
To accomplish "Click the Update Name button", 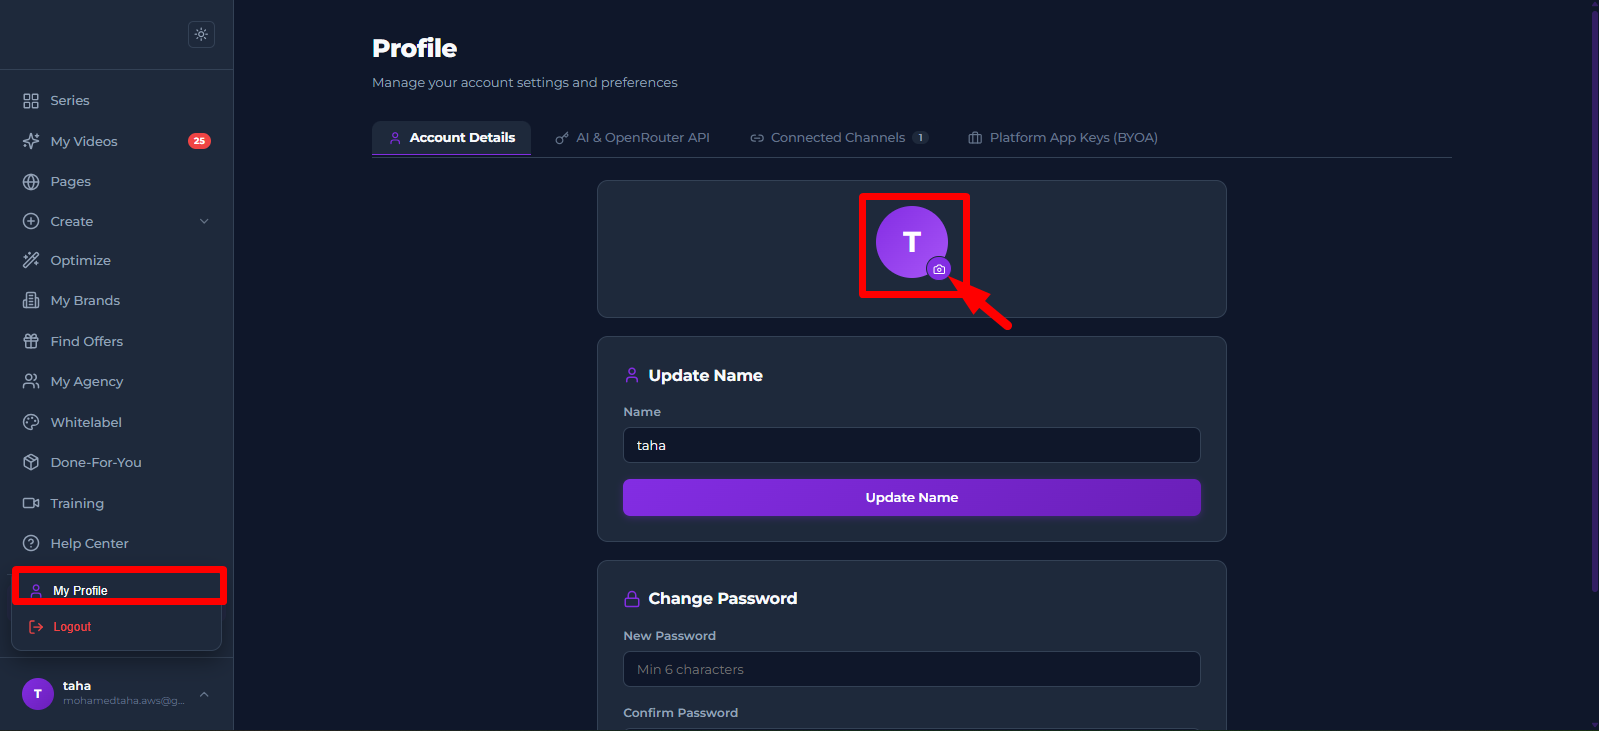I will click(912, 497).
